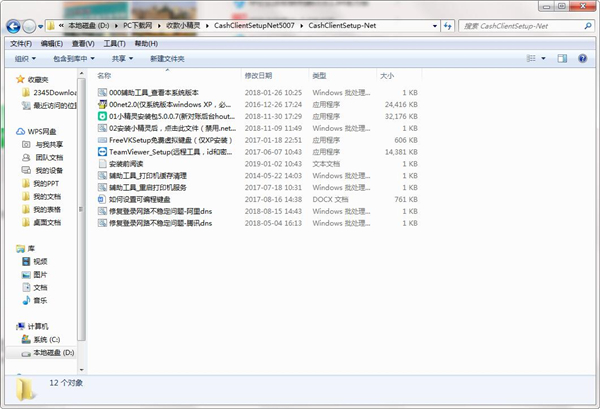Select WPS网盘 cloud icon in sidebar

click(x=20, y=131)
